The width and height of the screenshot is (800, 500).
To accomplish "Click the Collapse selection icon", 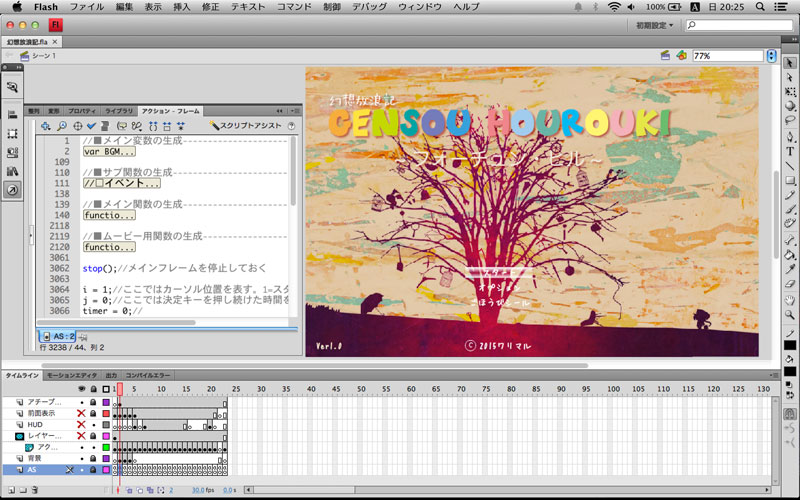I will pos(167,126).
